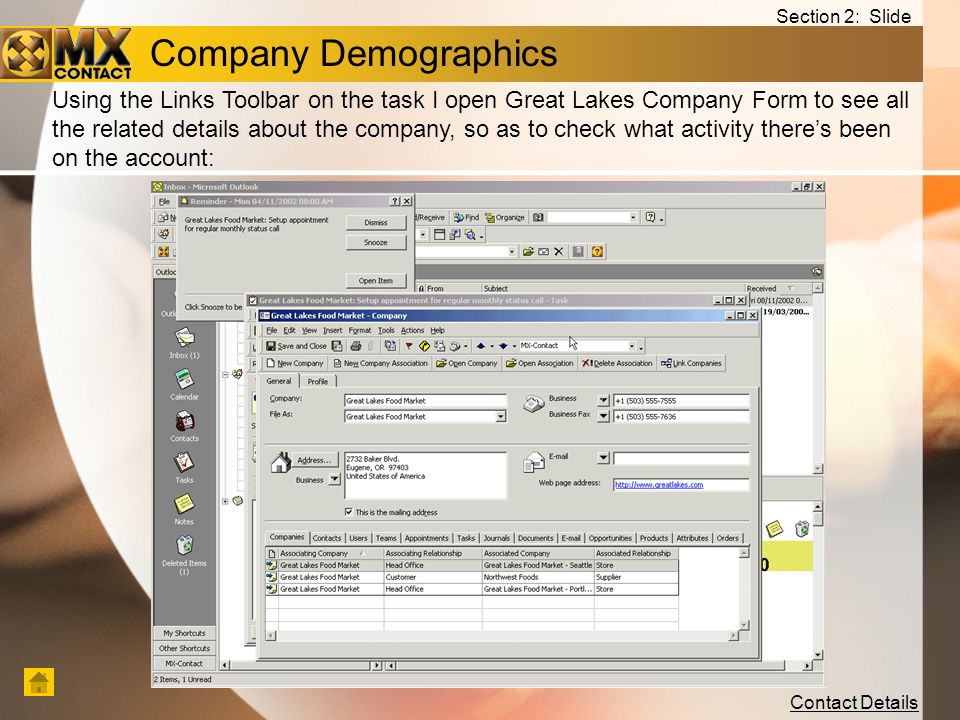960x720 pixels.
Task: Open the File As dropdown
Action: (501, 416)
